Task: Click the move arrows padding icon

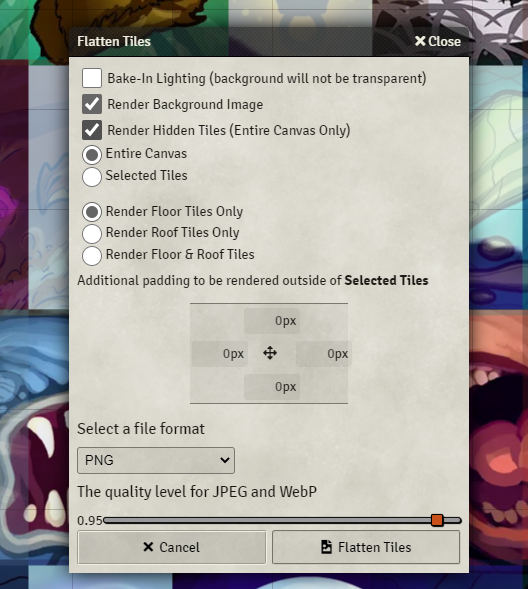Action: [x=270, y=353]
